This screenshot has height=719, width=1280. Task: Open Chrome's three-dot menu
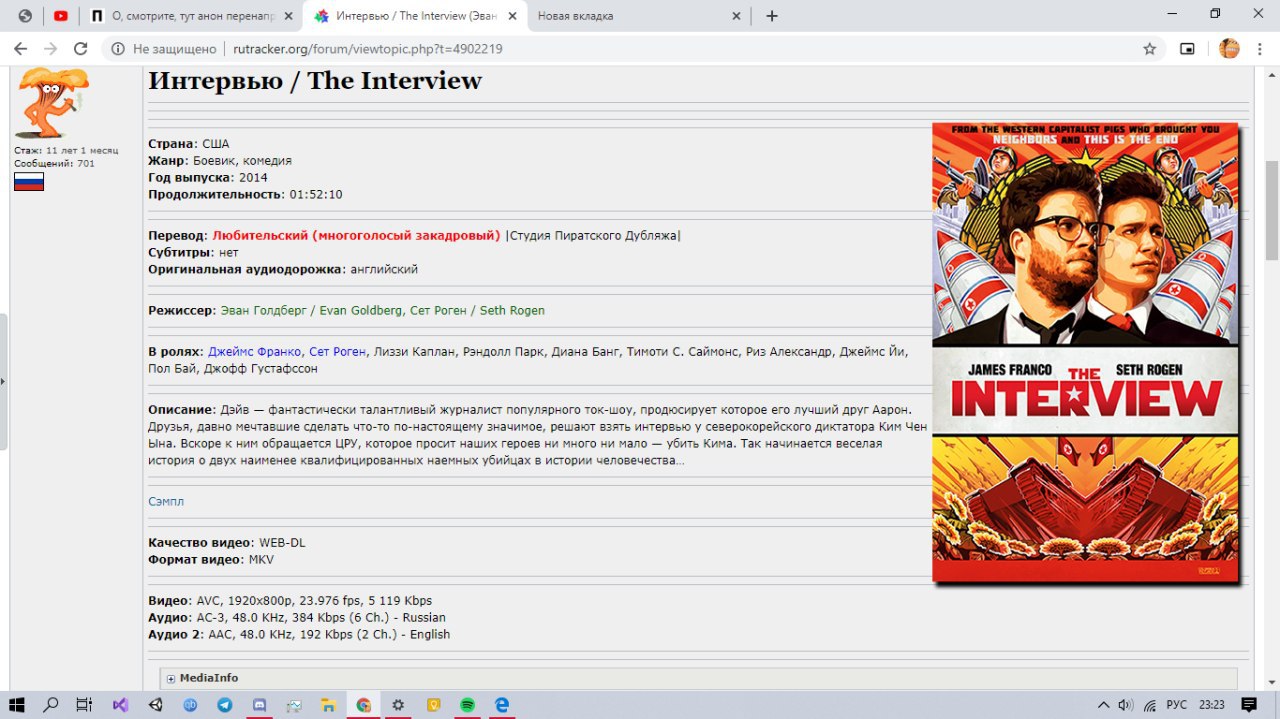pos(1262,48)
